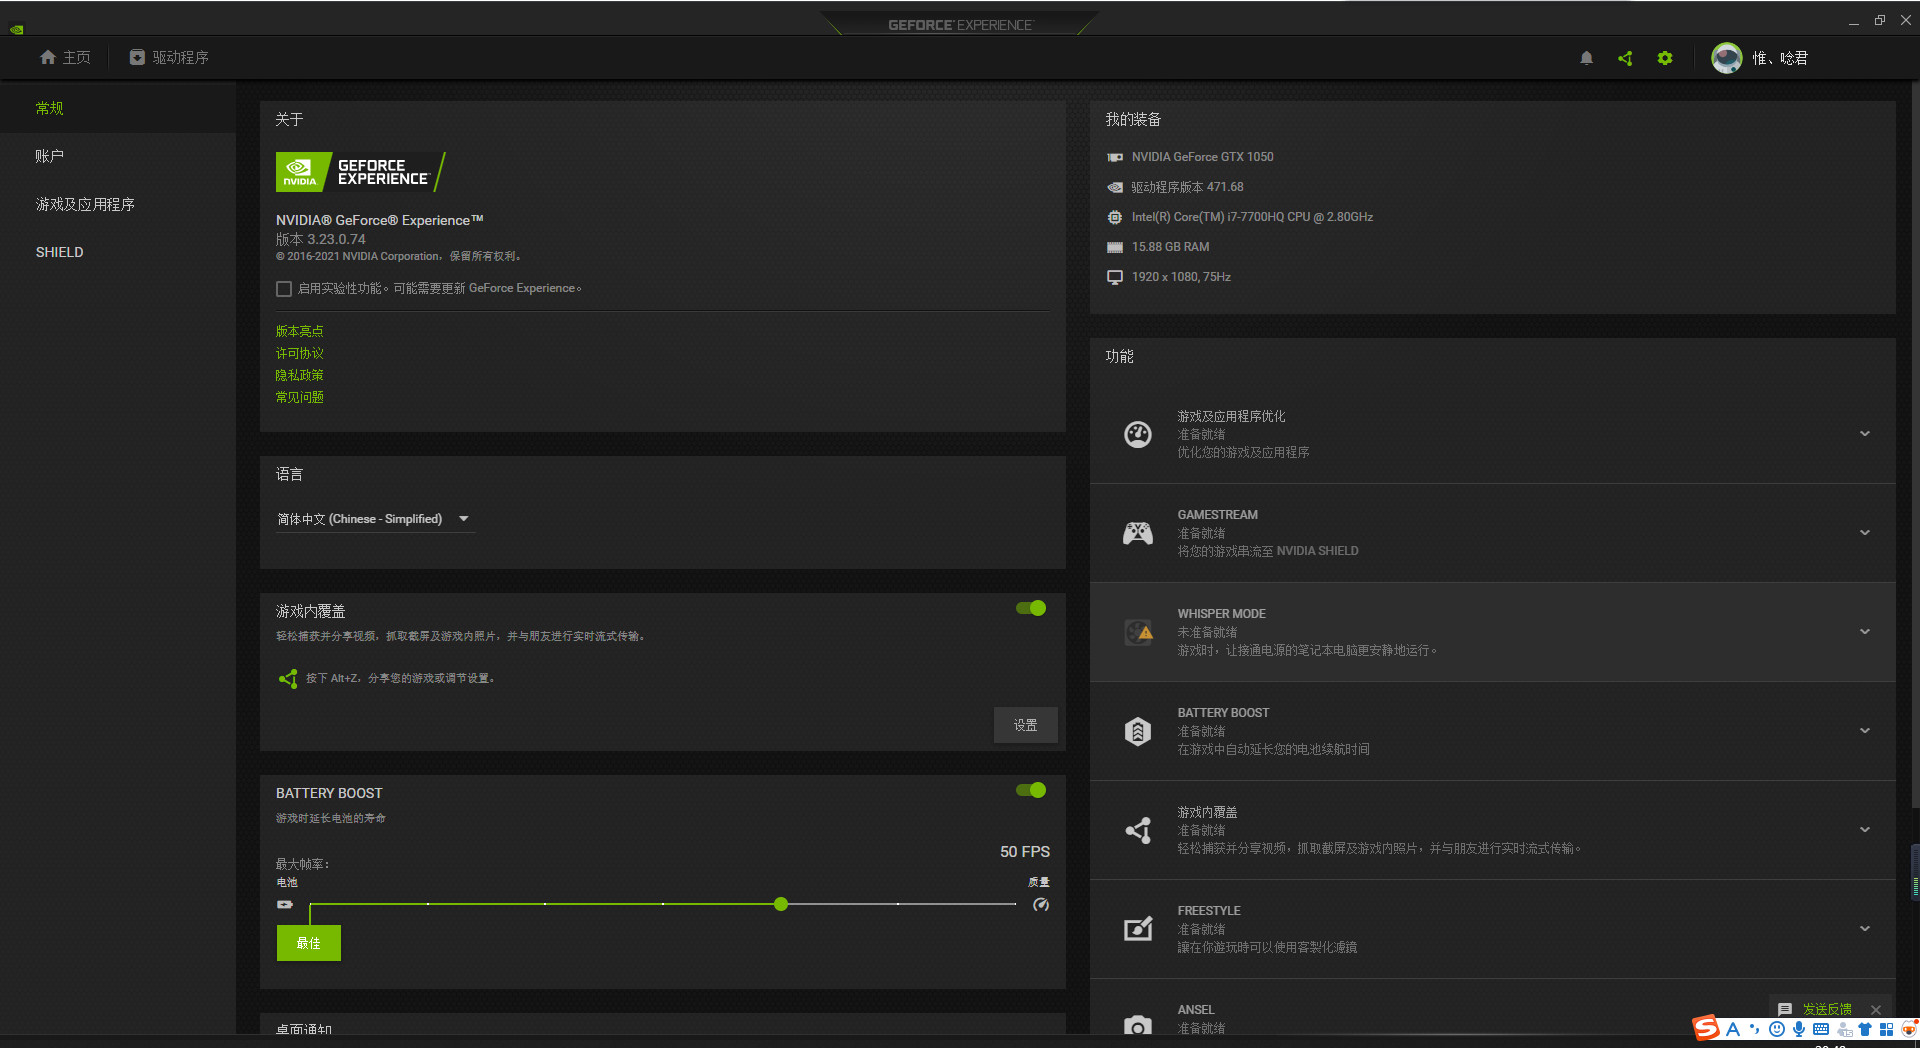Click the ANSEL camera icon
Screen dimensions: 1920x1048
pos(1138,1026)
